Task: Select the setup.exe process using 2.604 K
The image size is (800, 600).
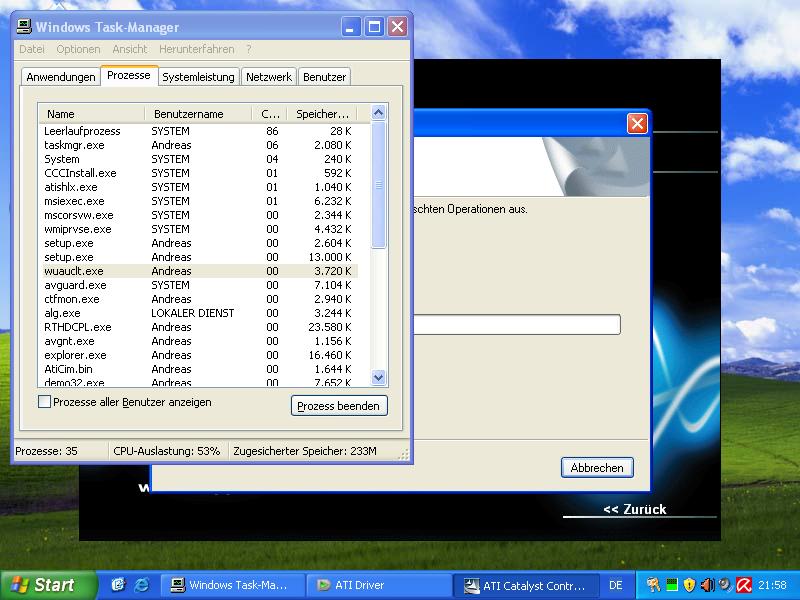Action: tap(198, 243)
